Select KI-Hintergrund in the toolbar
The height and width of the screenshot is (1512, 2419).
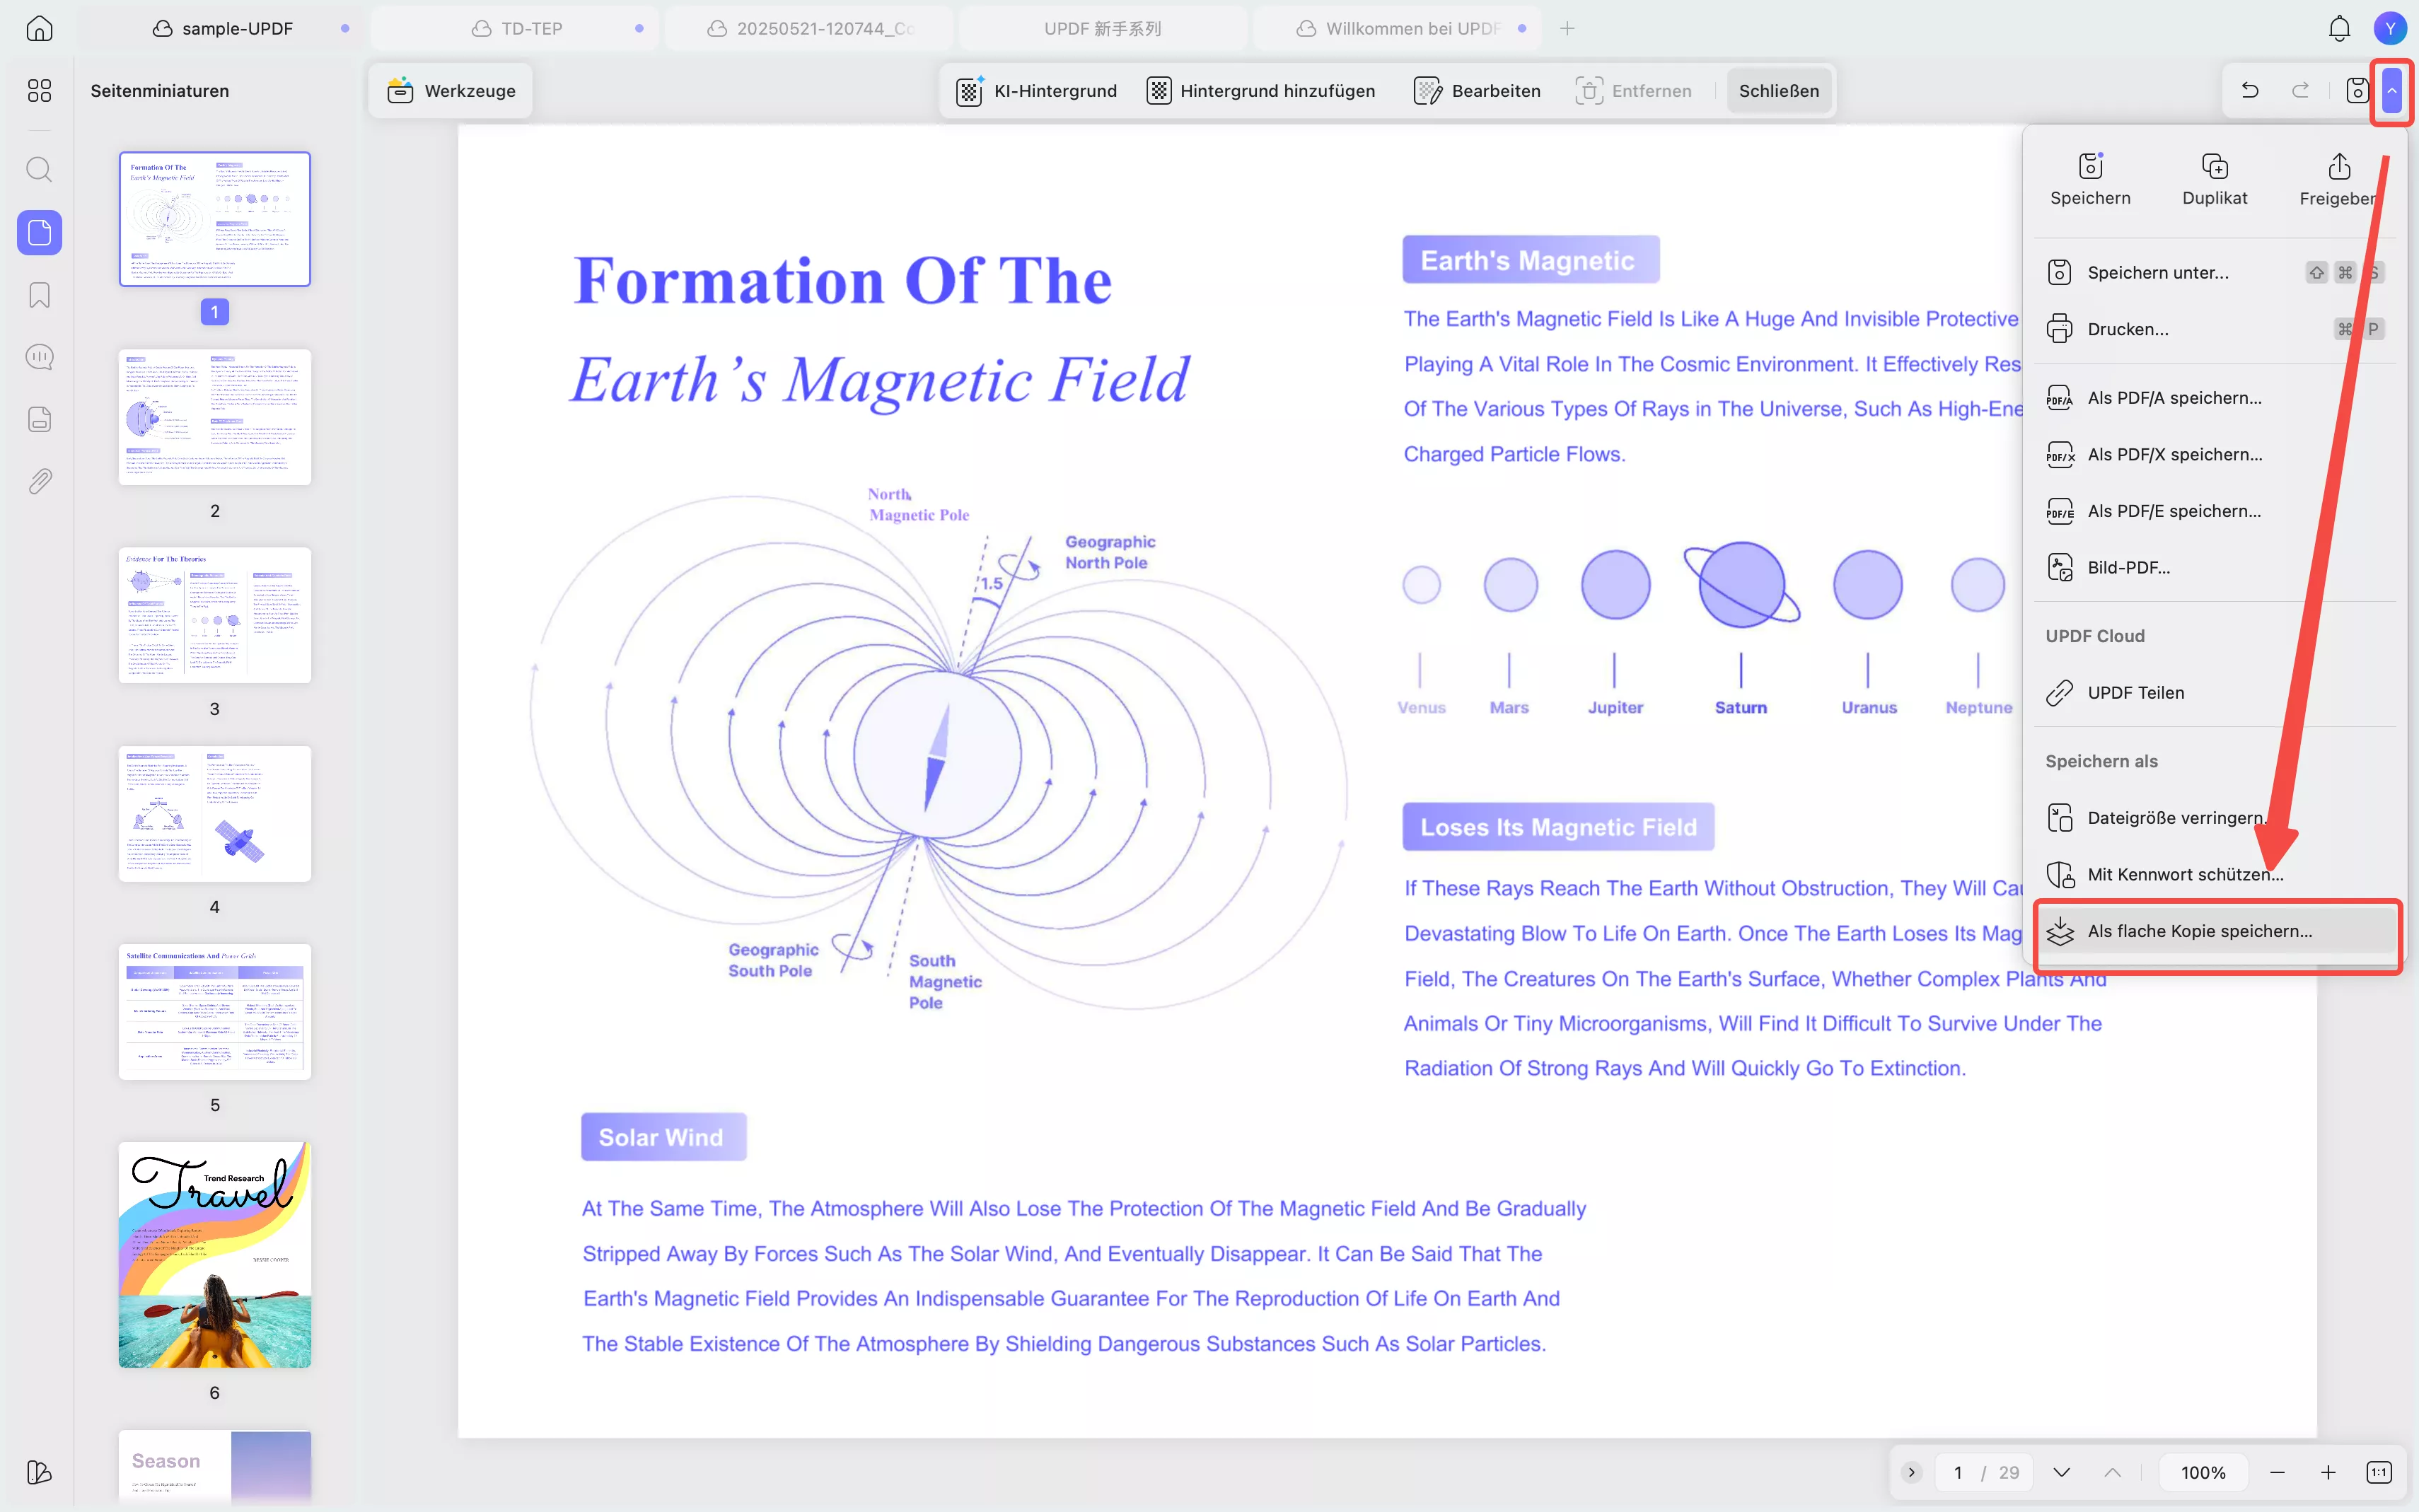tap(1037, 90)
